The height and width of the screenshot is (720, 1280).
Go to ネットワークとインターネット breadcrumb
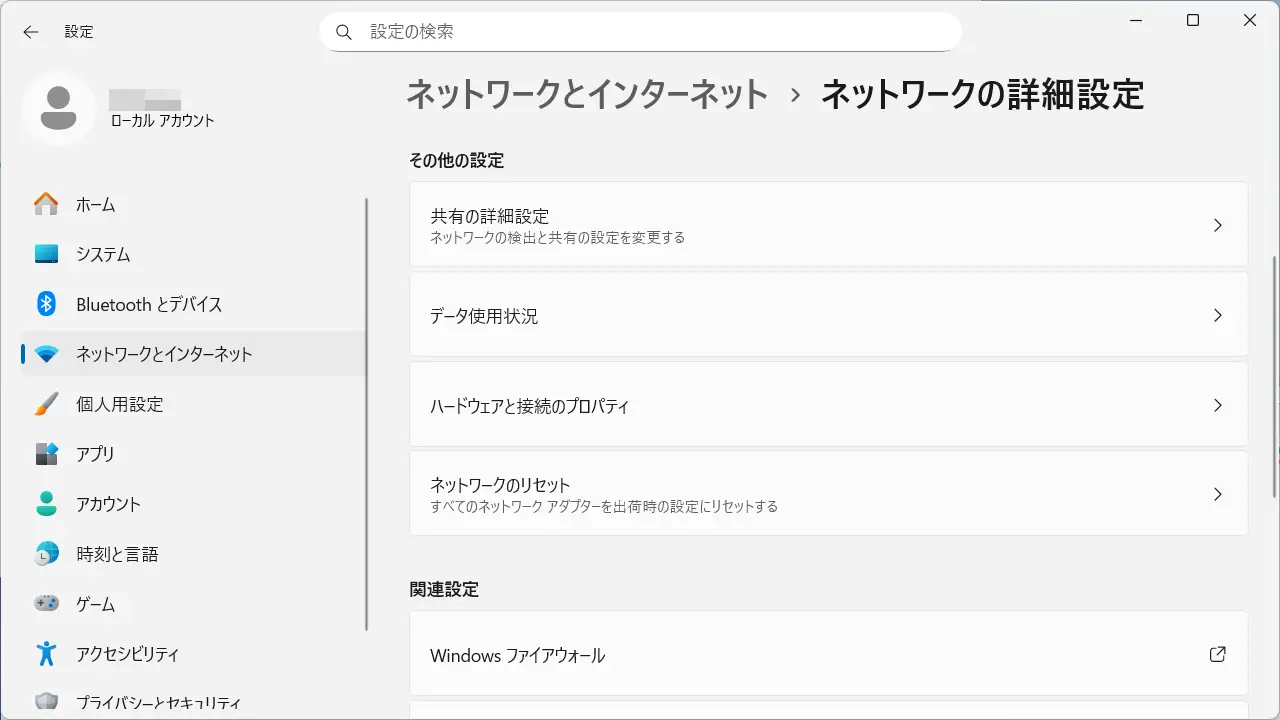587,95
